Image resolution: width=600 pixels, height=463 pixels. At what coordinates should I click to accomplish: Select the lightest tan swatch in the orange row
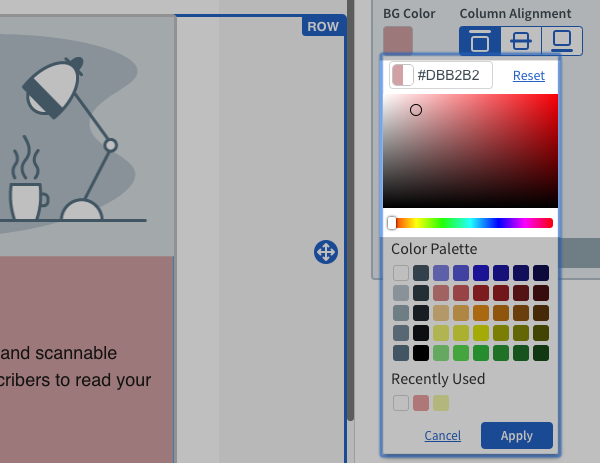(441, 313)
